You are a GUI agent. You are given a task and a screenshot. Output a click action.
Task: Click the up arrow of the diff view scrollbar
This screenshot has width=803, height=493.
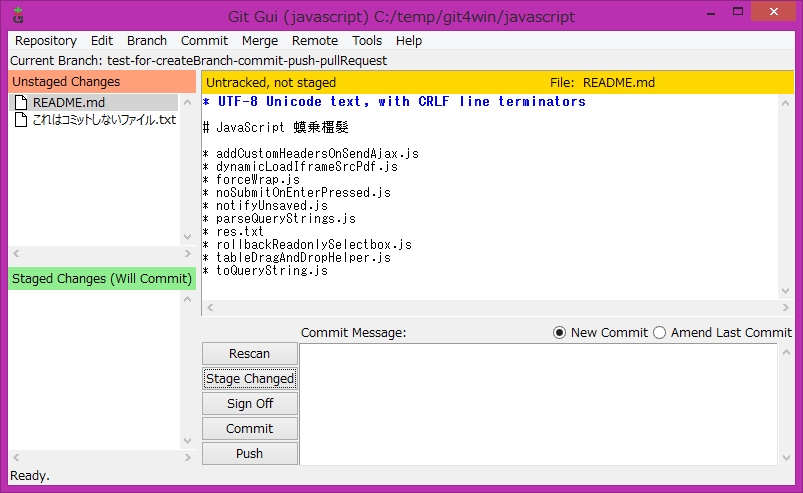[x=786, y=103]
